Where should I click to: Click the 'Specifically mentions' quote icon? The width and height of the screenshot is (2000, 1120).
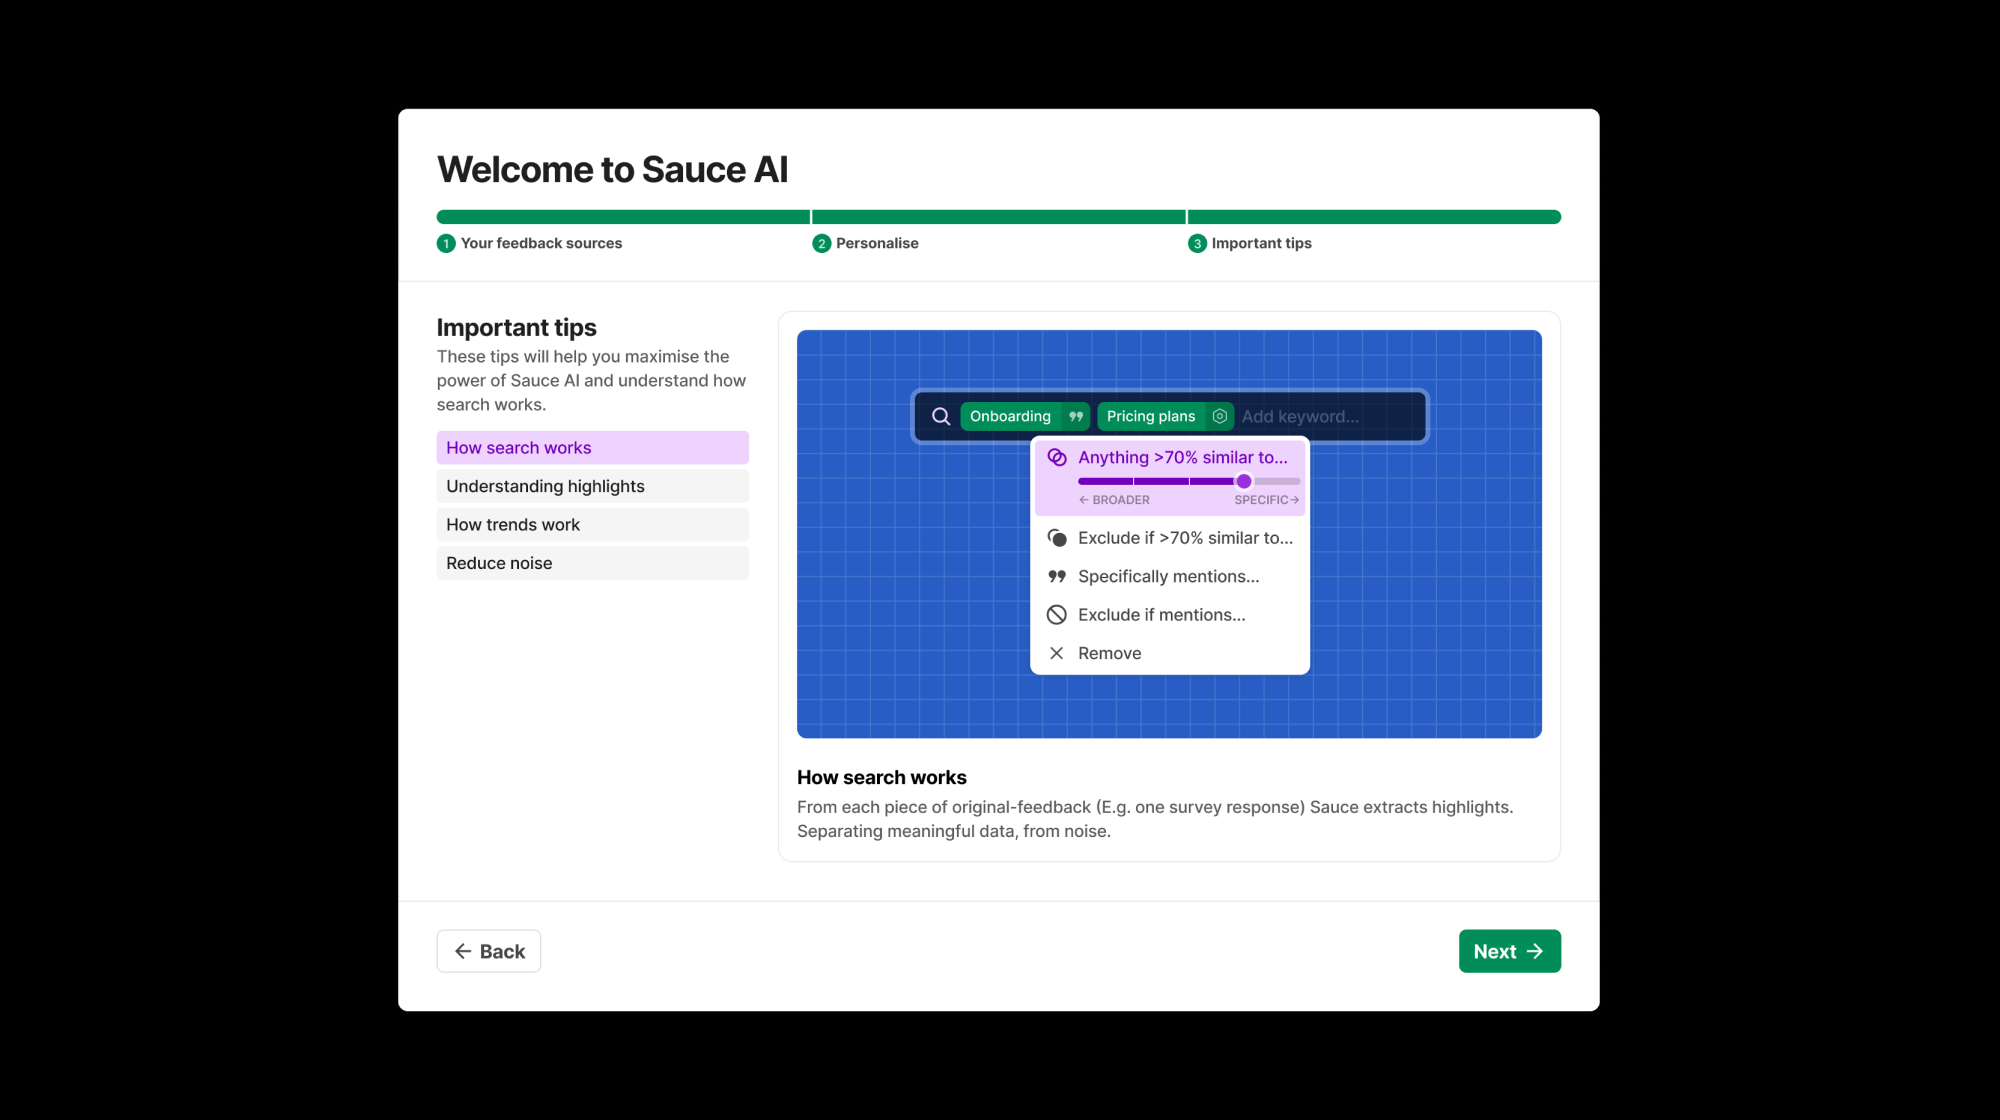(1056, 576)
